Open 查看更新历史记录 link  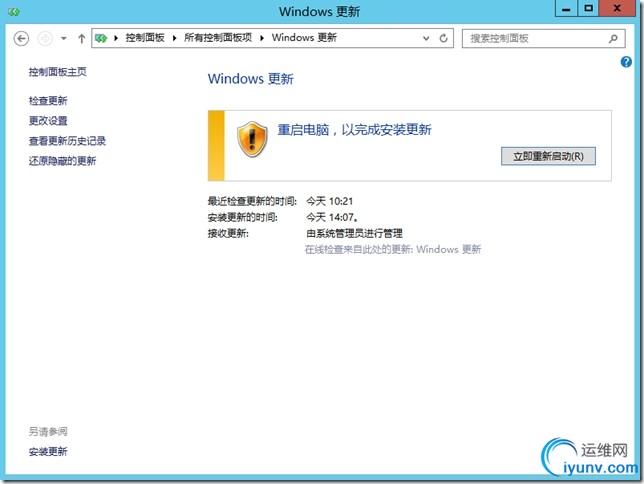click(67, 141)
